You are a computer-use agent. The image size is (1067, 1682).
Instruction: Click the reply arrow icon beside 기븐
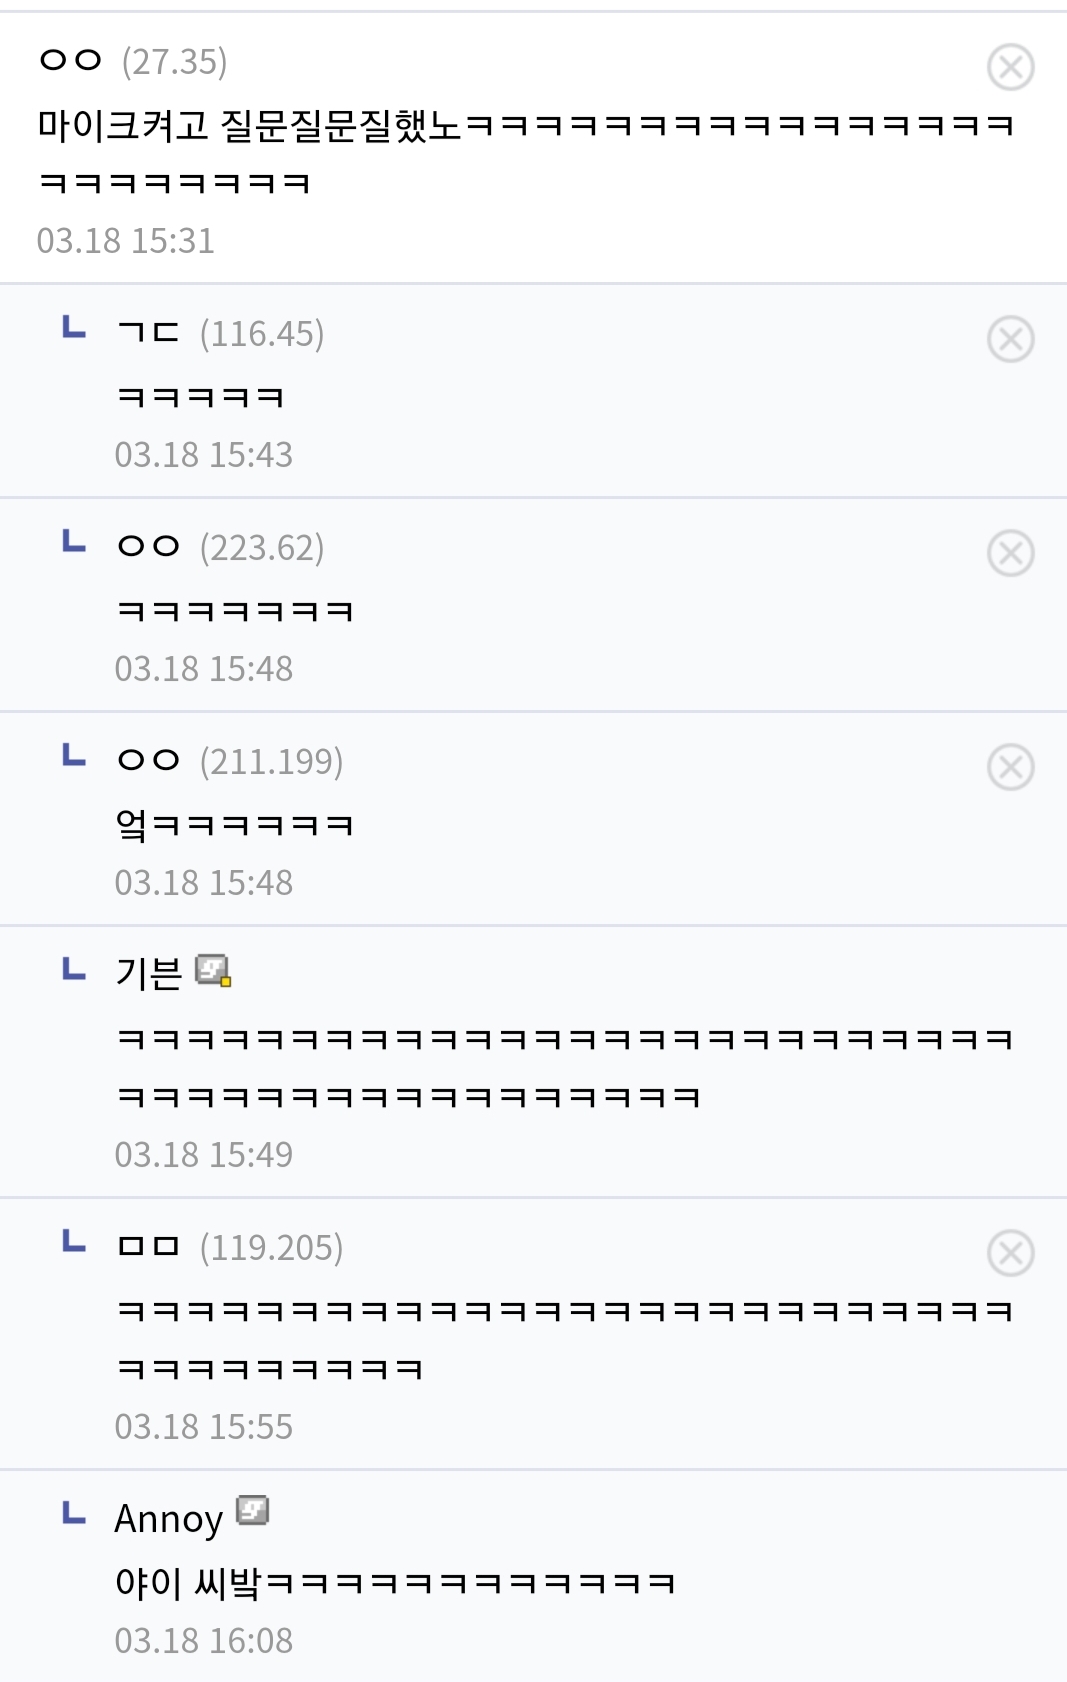coord(74,969)
